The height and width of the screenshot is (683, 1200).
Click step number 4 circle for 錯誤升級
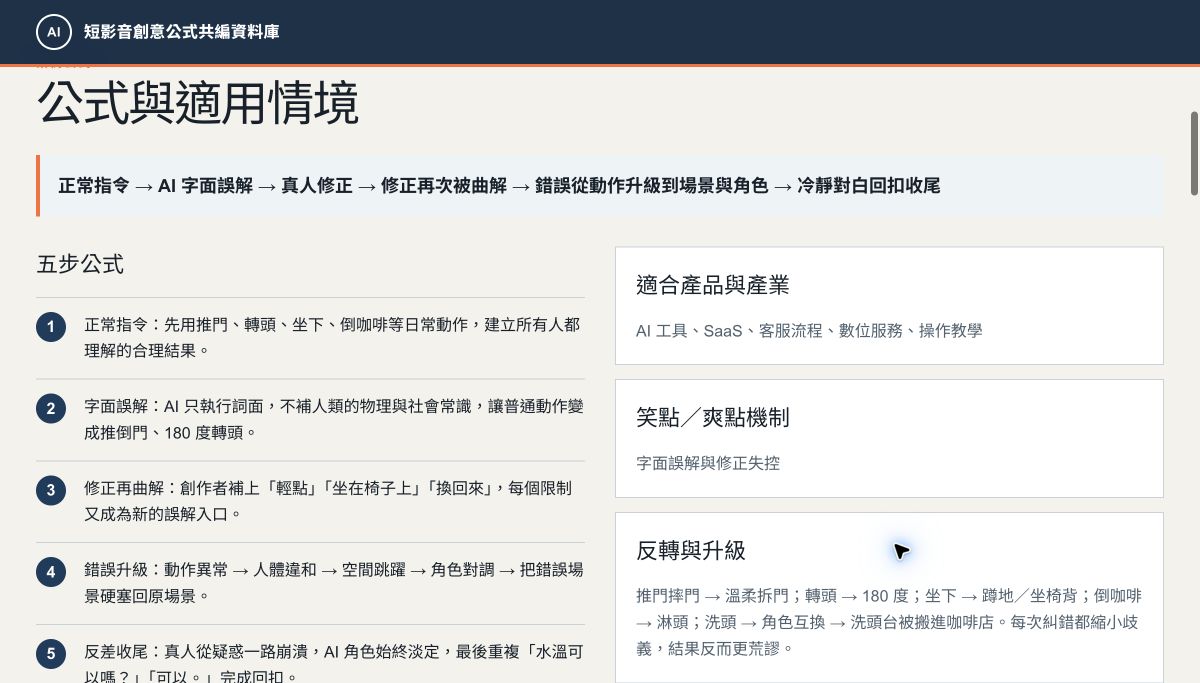(x=50, y=573)
